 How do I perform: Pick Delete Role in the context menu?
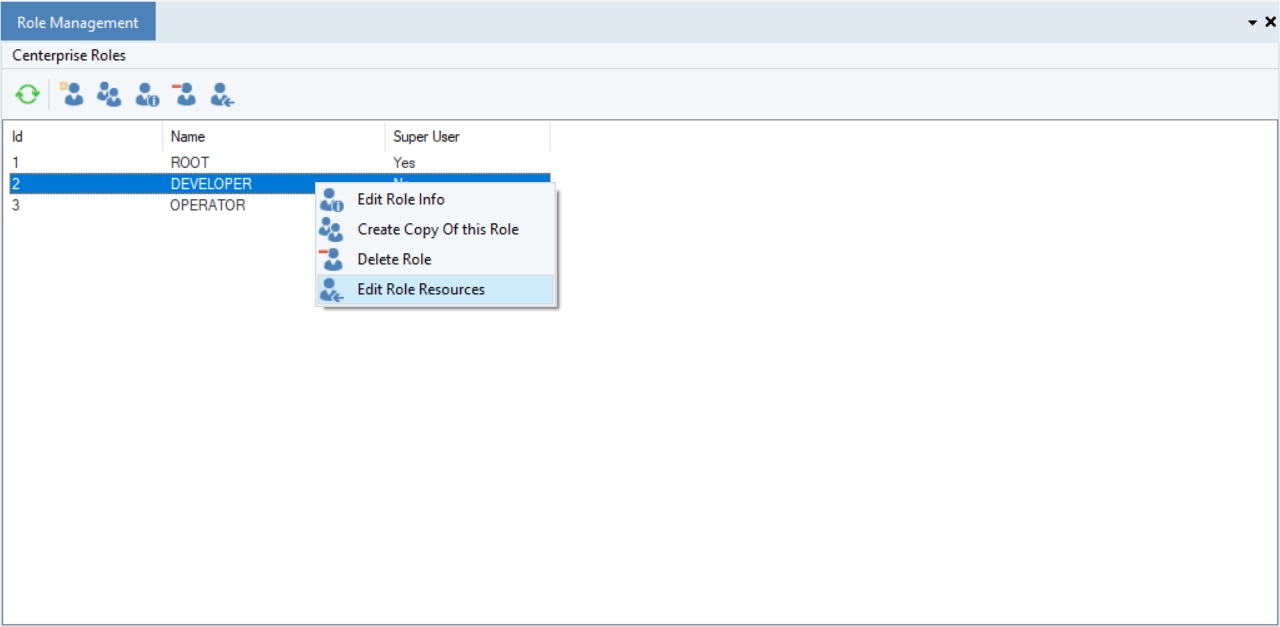click(394, 260)
